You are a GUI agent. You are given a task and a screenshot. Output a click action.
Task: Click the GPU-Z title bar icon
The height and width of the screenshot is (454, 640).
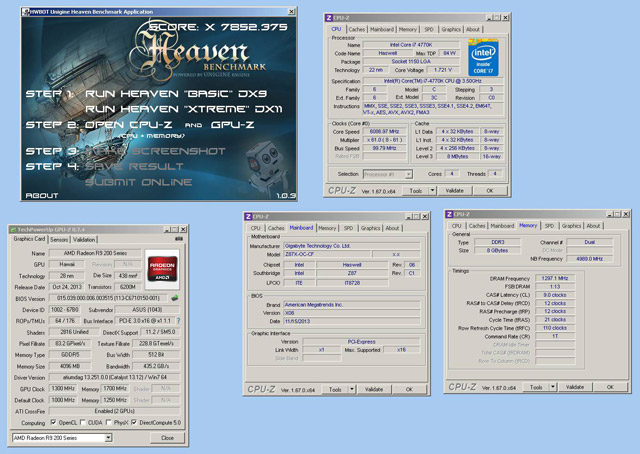tap(13, 229)
